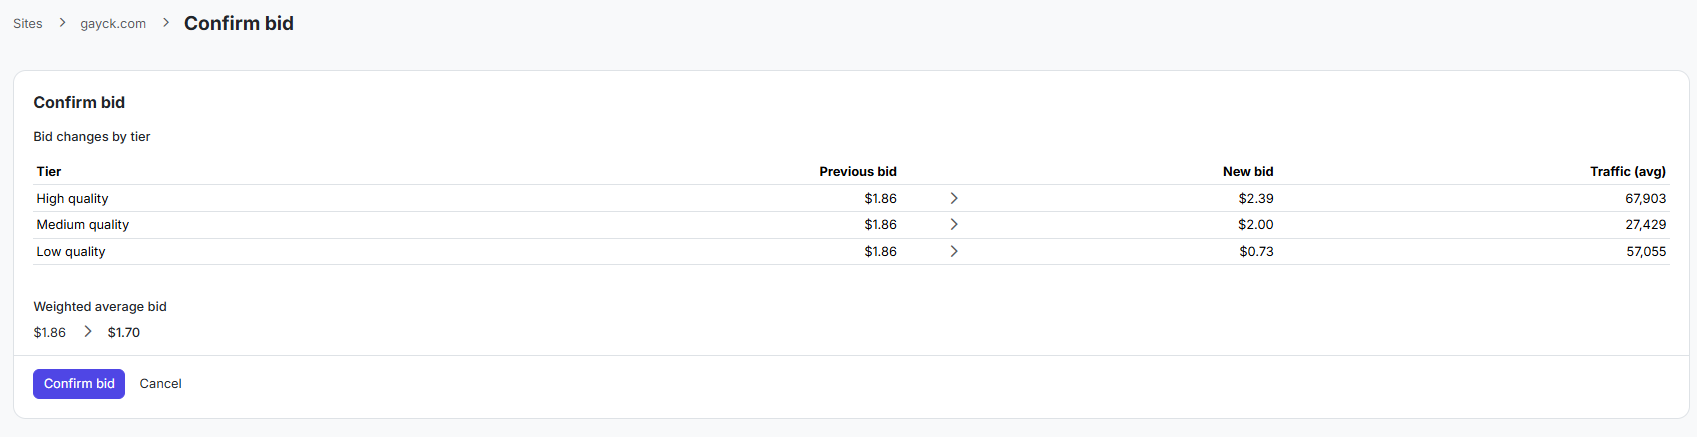Select the Medium quality tier label

click(x=83, y=225)
